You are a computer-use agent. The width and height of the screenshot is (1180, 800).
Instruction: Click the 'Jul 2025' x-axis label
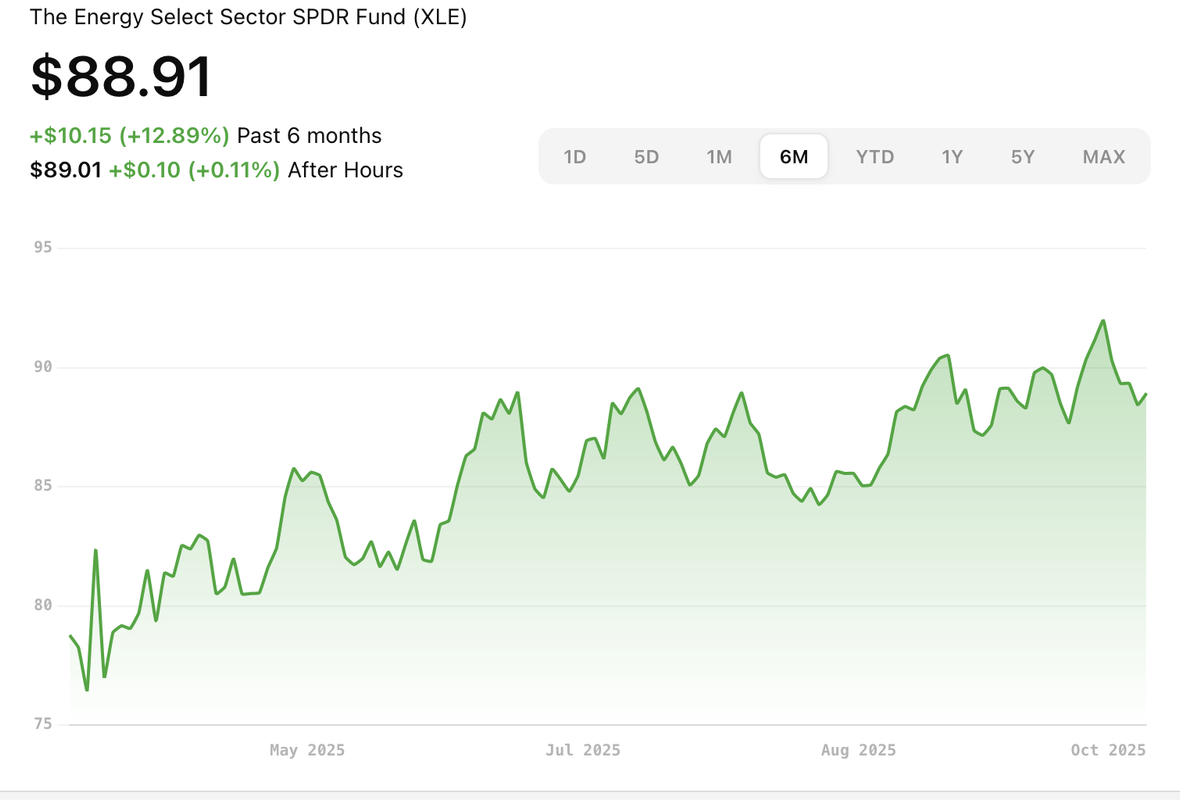tap(583, 750)
